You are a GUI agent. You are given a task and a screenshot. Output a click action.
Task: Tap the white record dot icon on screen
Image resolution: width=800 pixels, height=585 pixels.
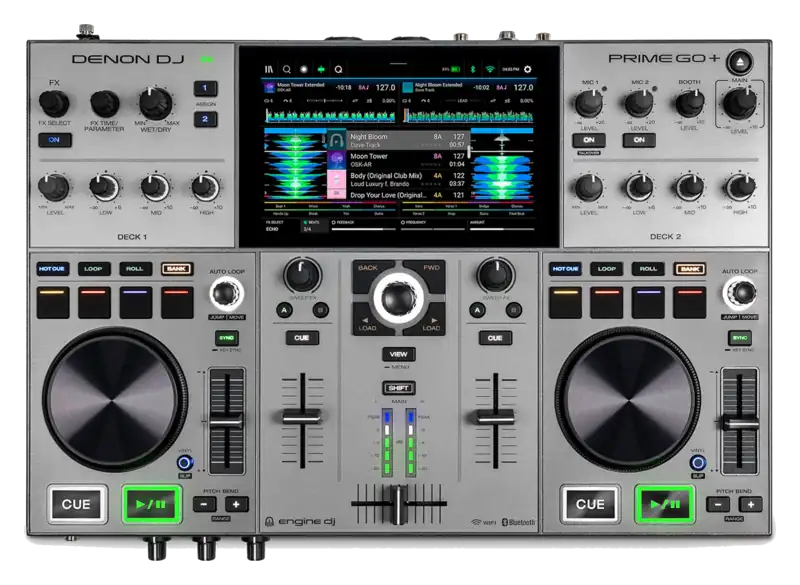click(x=304, y=69)
